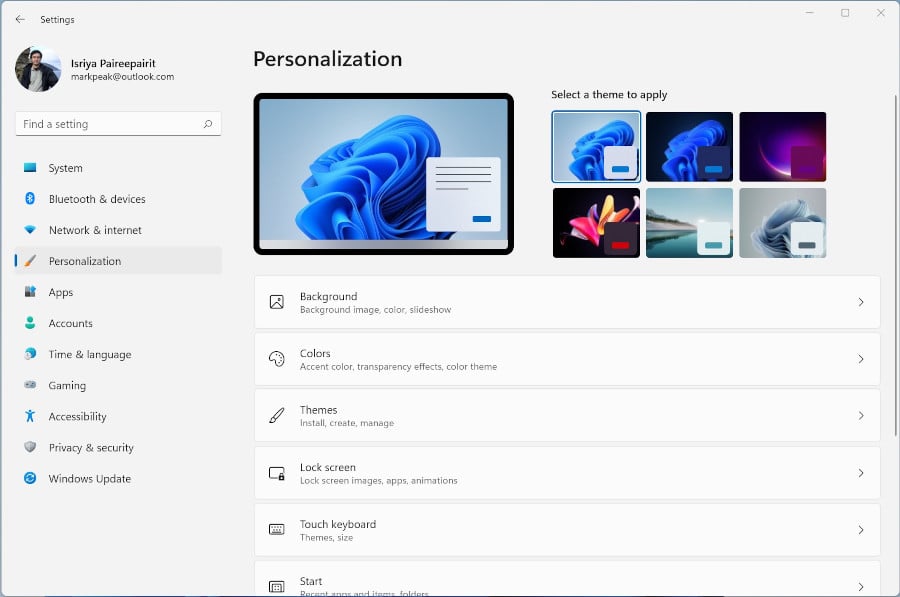Viewport: 900px width, 597px height.
Task: Click the Find a setting field
Action: [x=118, y=124]
